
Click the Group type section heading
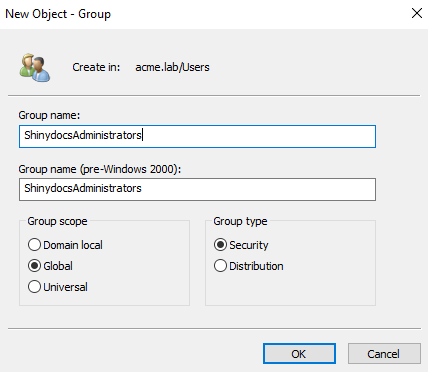tap(240, 221)
